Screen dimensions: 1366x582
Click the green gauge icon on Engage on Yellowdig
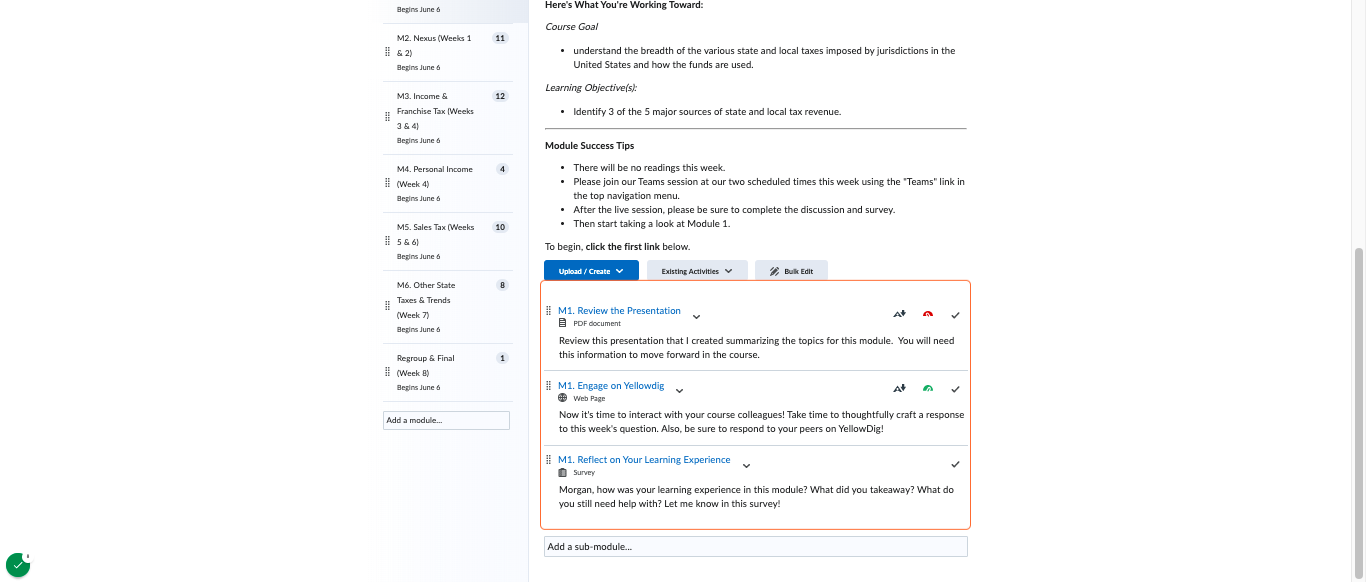(x=928, y=389)
